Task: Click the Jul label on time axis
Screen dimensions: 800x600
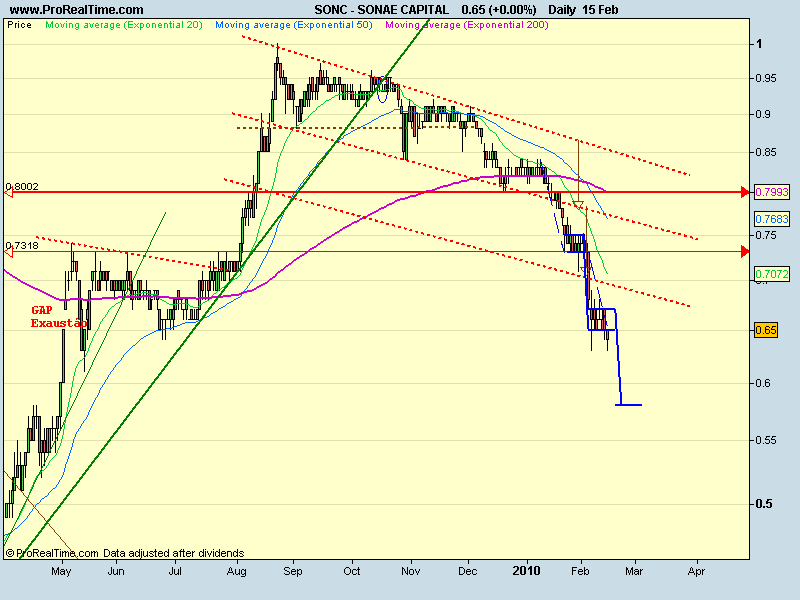Action: coord(175,571)
